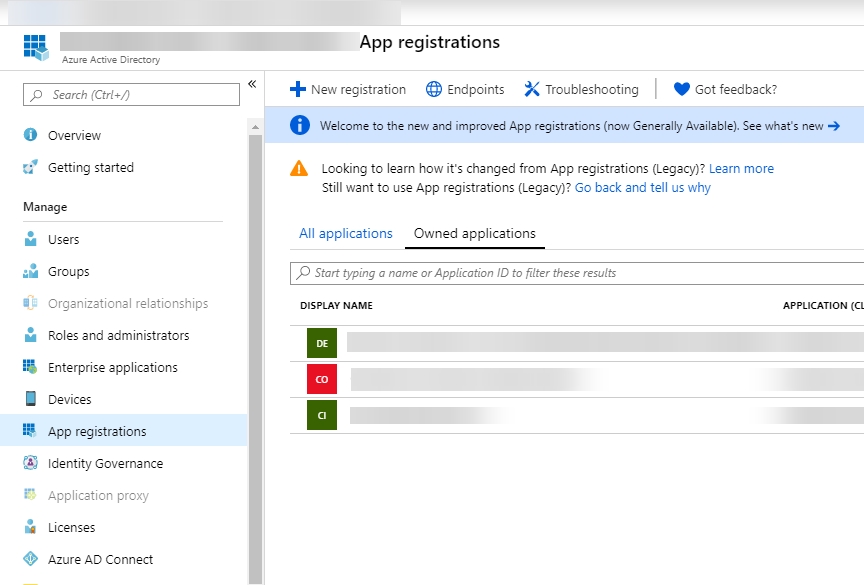The image size is (864, 585).
Task: Click the Licenses icon
Action: click(30, 527)
